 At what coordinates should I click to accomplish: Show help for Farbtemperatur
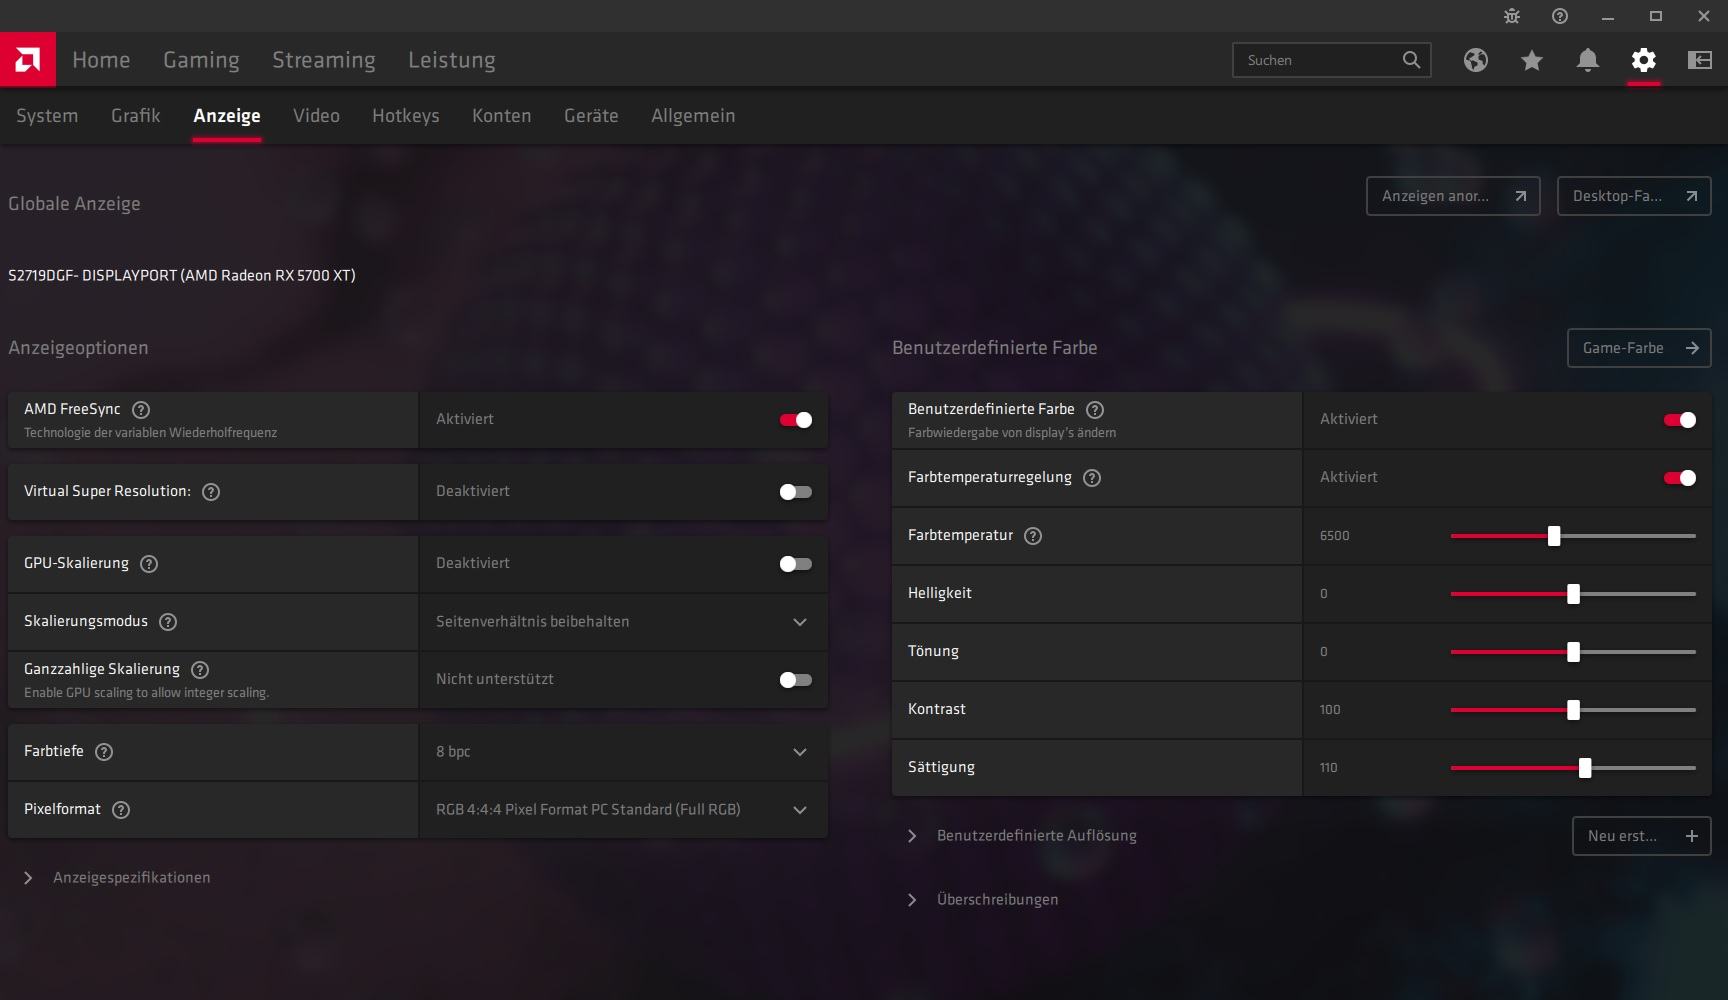point(1033,536)
